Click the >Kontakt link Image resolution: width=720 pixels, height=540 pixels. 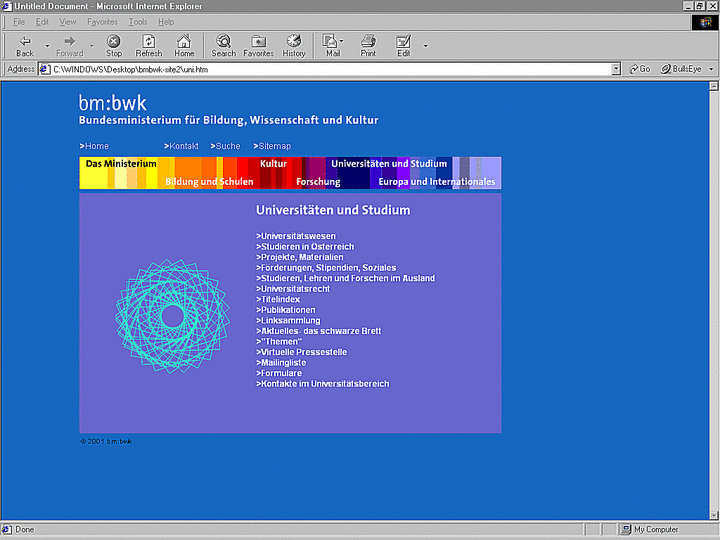181,146
